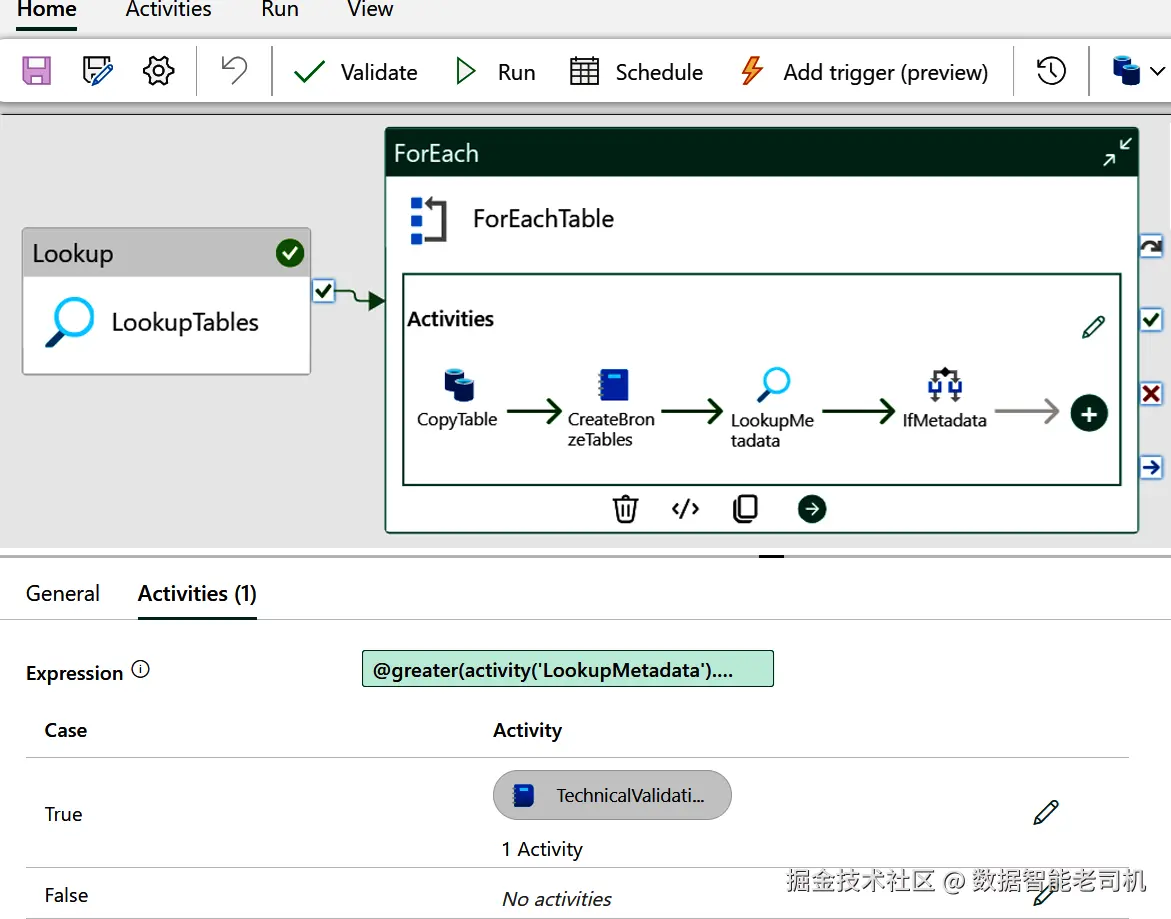
Task: Edit ForEach activities with the pencil icon
Action: [x=1093, y=327]
